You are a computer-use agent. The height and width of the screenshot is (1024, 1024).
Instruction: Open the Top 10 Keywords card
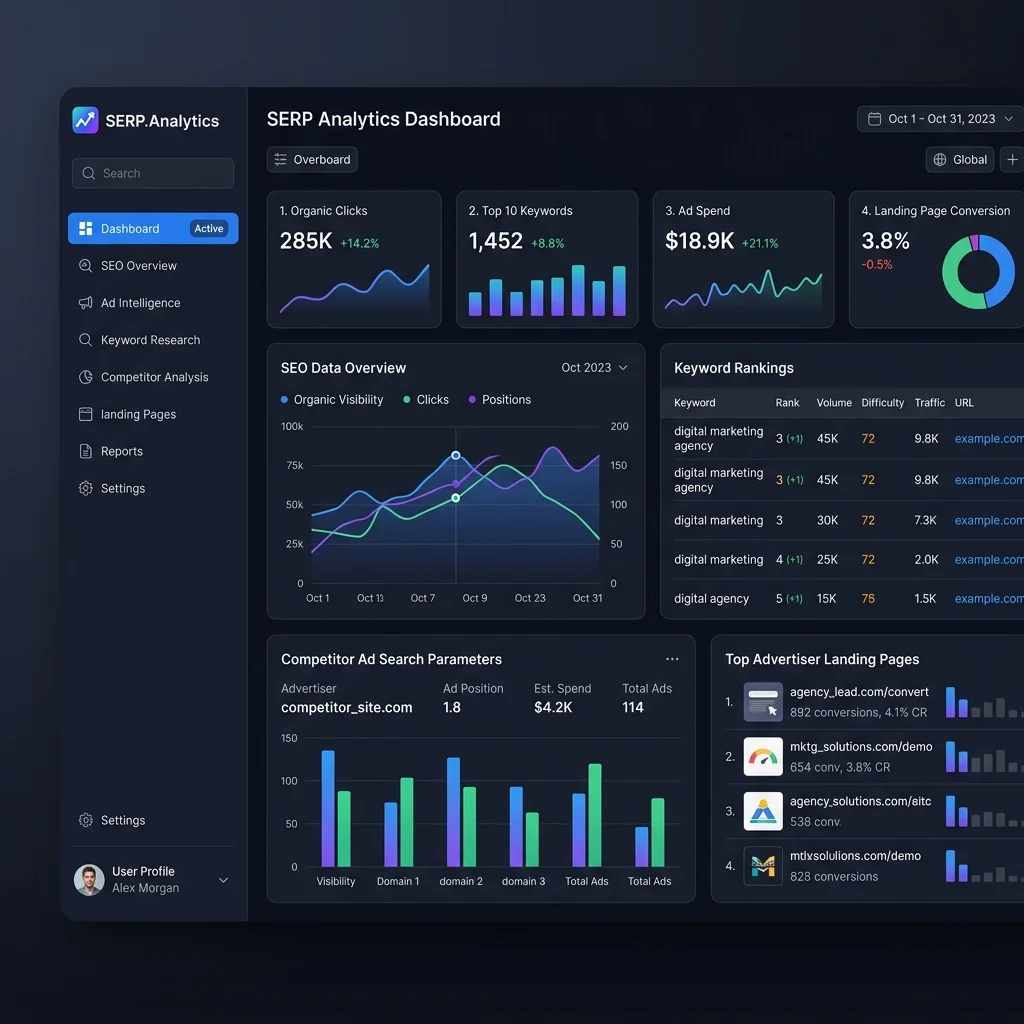[547, 259]
